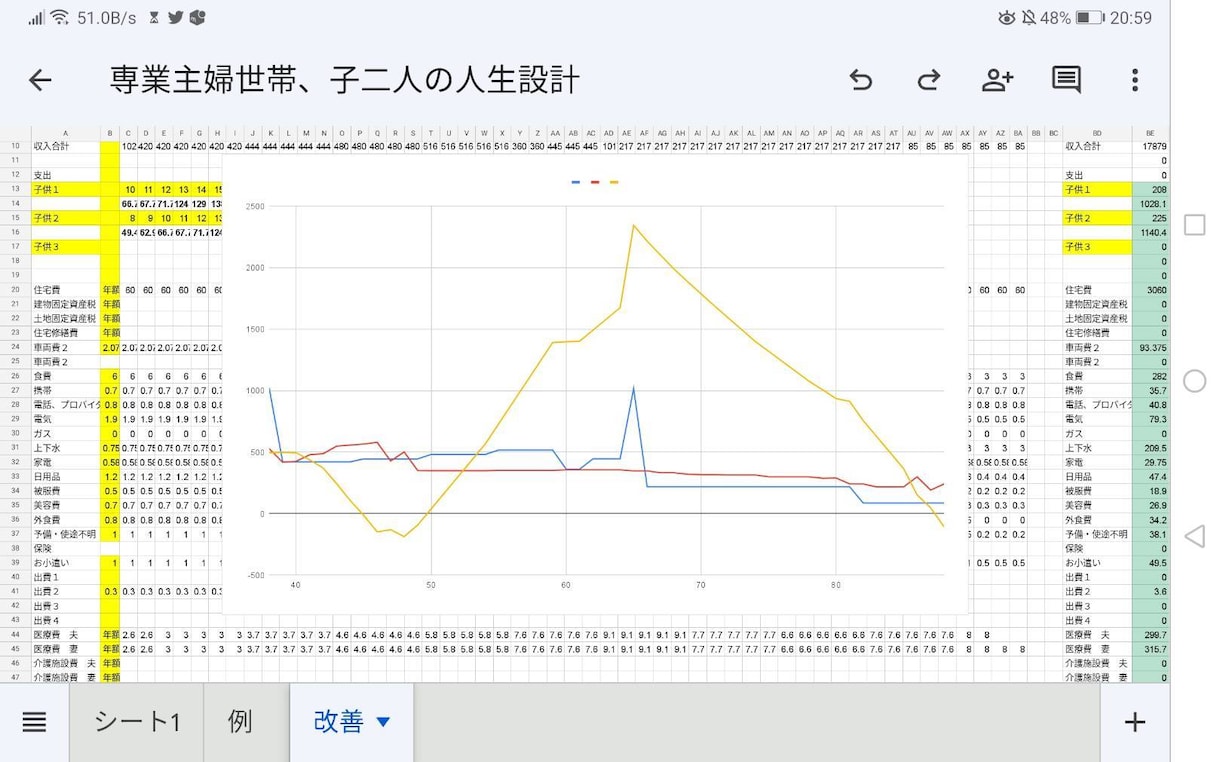The height and width of the screenshot is (762, 1220).
Task: Switch to the シート1 sheet tab
Action: (x=137, y=722)
